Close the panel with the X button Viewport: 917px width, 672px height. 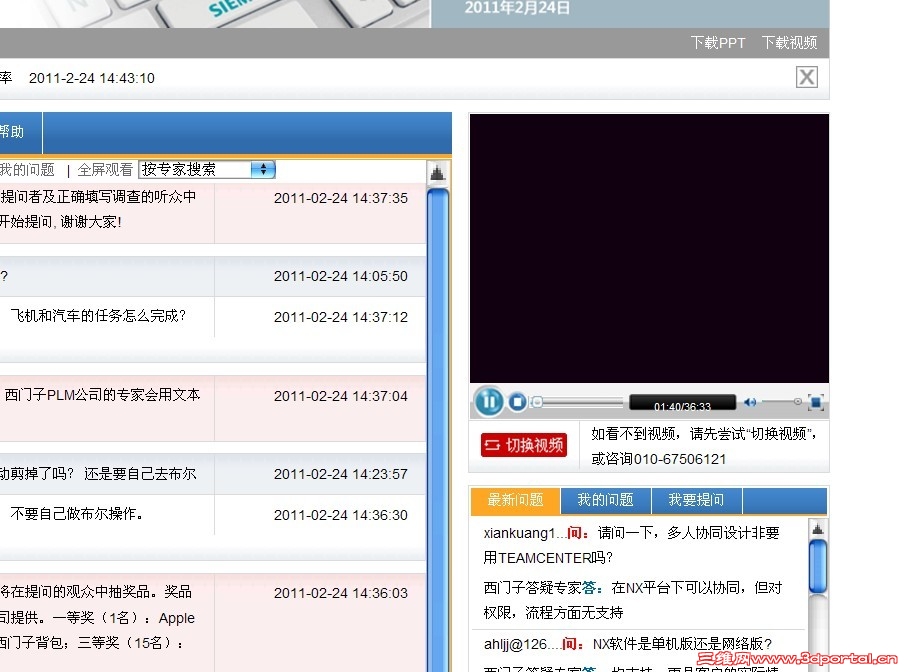point(806,77)
